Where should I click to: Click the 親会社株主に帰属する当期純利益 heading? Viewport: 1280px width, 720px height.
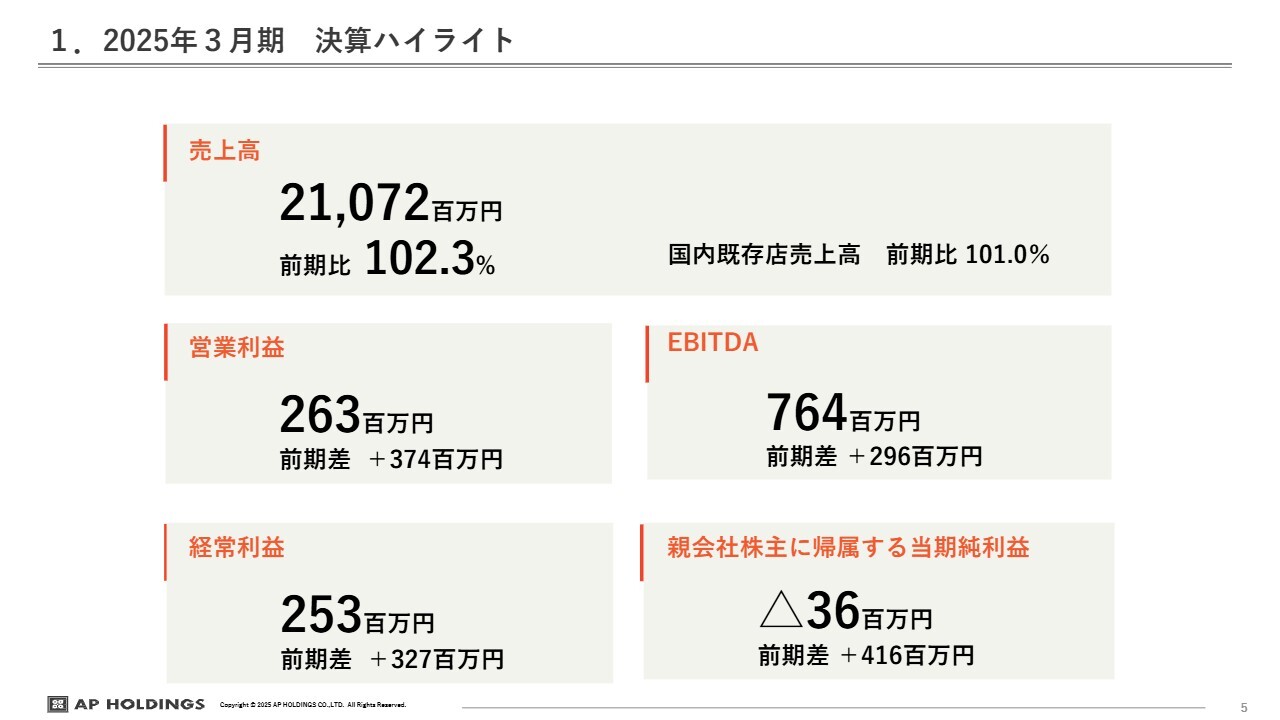(x=848, y=548)
